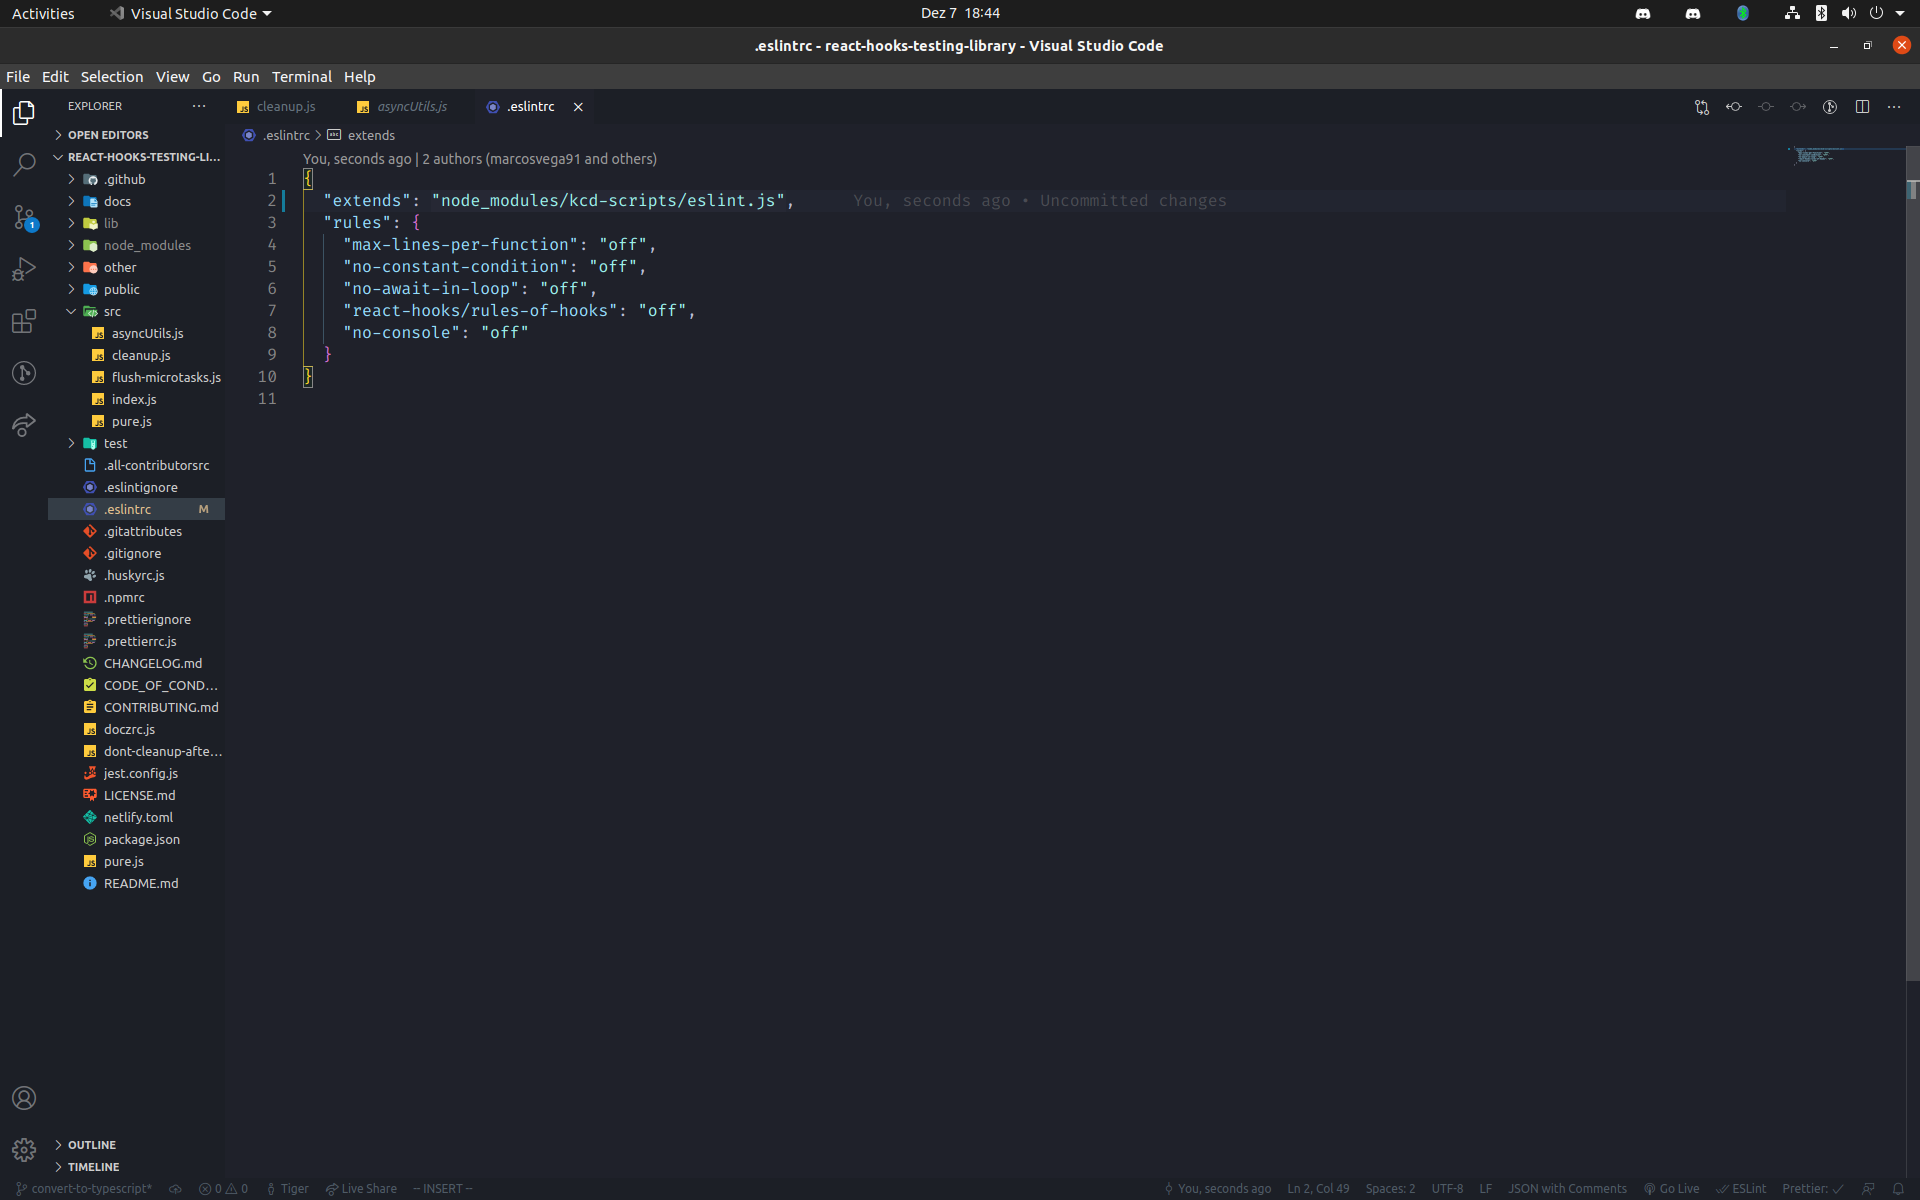Click the convert-to-typescript branch indicator
Image resolution: width=1920 pixels, height=1200 pixels.
(x=84, y=1189)
